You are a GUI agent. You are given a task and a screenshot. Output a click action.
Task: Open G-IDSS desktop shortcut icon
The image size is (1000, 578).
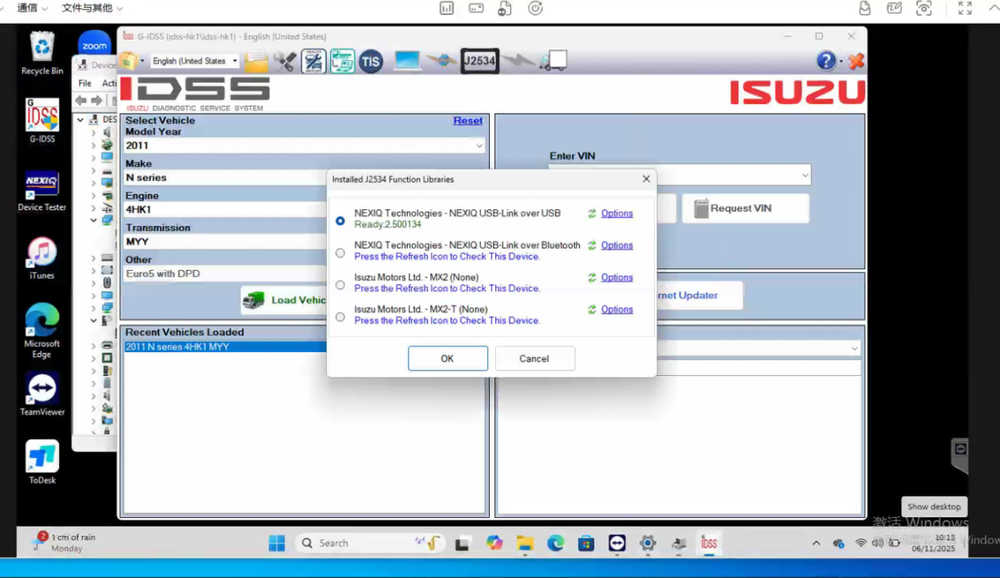pyautogui.click(x=42, y=120)
